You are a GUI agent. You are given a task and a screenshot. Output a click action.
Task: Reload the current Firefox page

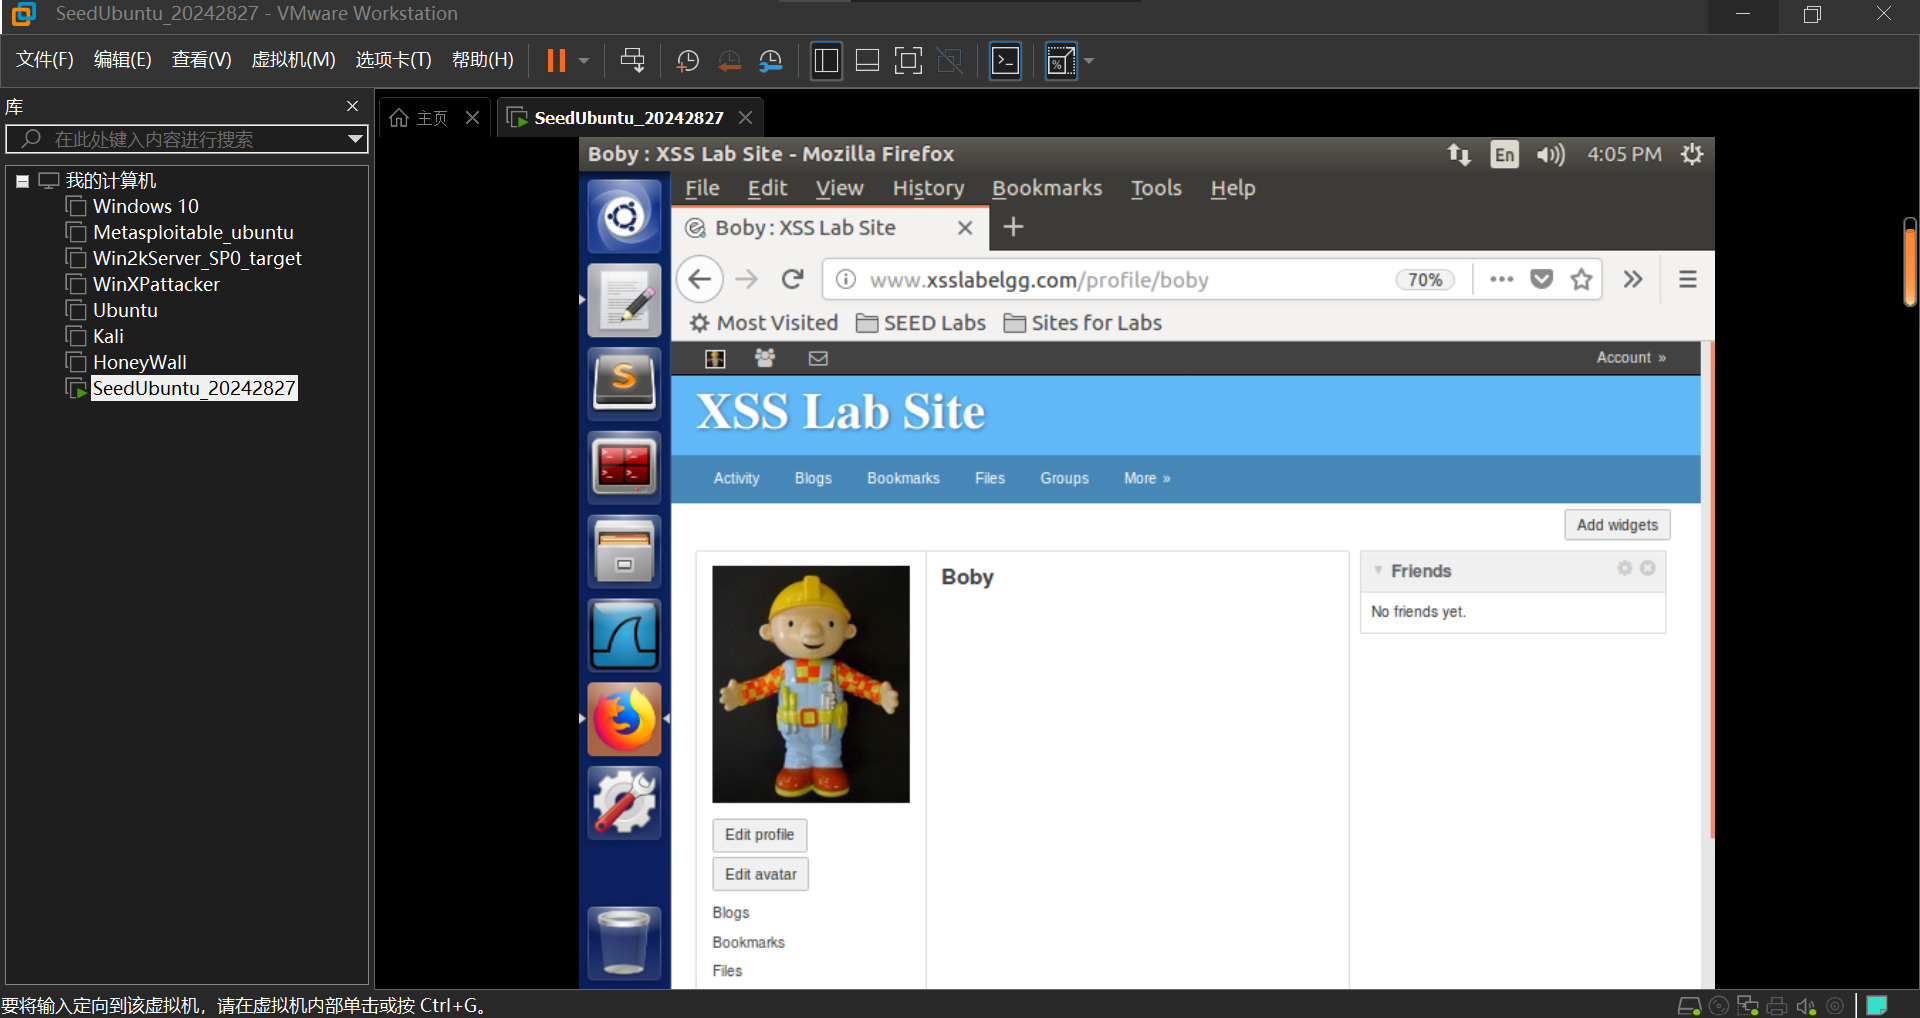pos(793,279)
